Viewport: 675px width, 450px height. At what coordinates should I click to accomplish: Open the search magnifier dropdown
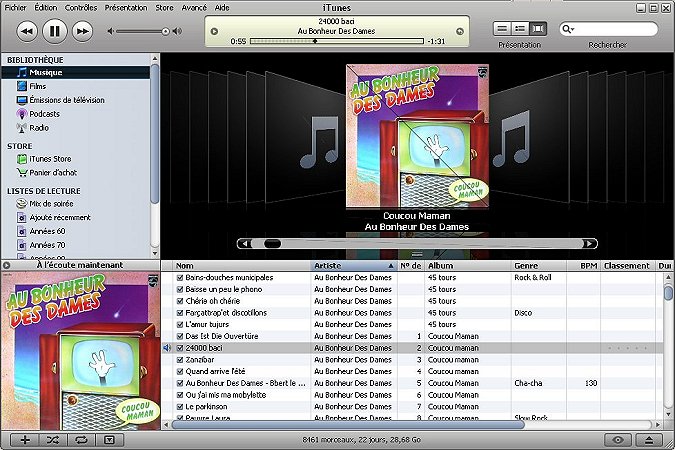[x=568, y=29]
